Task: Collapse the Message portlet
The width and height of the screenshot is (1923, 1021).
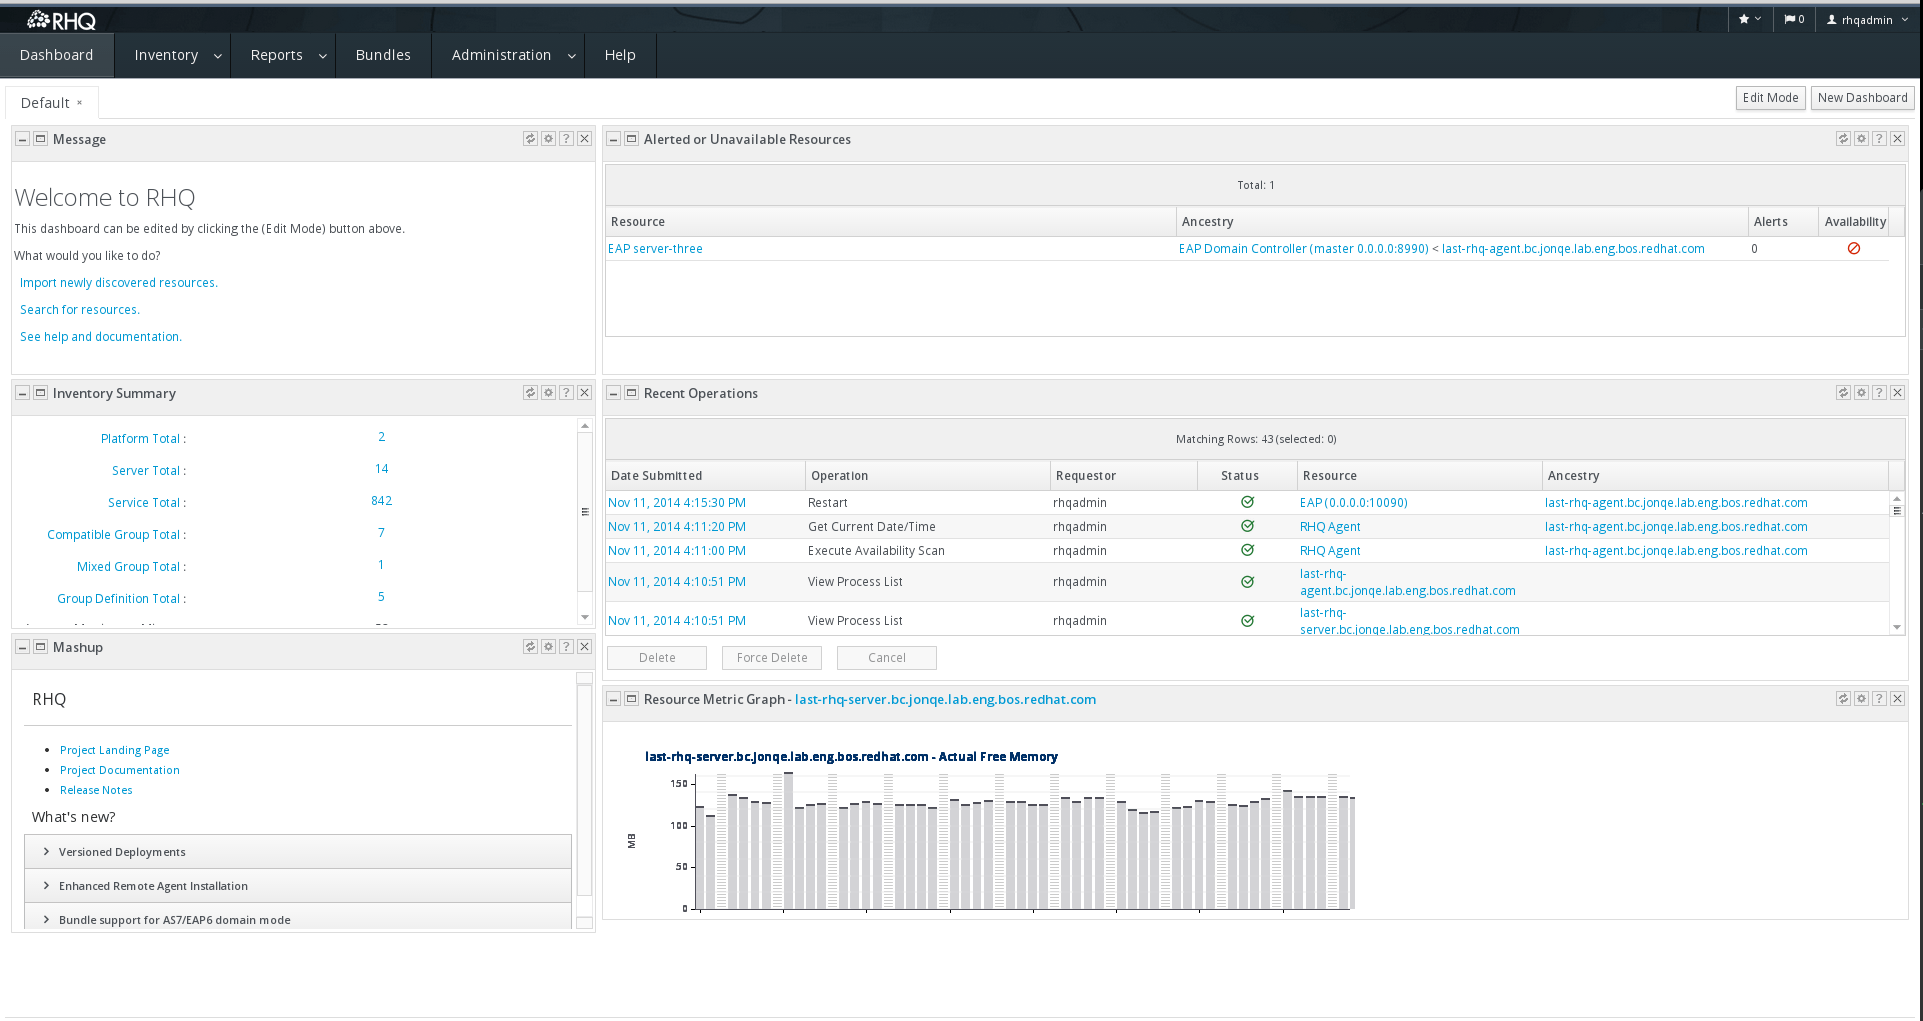Action: click(22, 139)
